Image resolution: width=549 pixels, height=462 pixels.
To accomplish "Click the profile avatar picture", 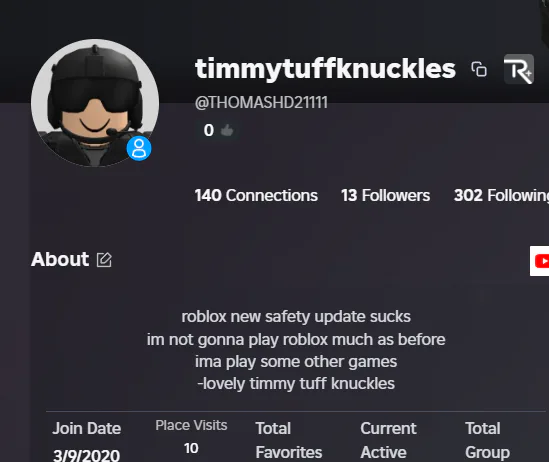I will coord(95,103).
